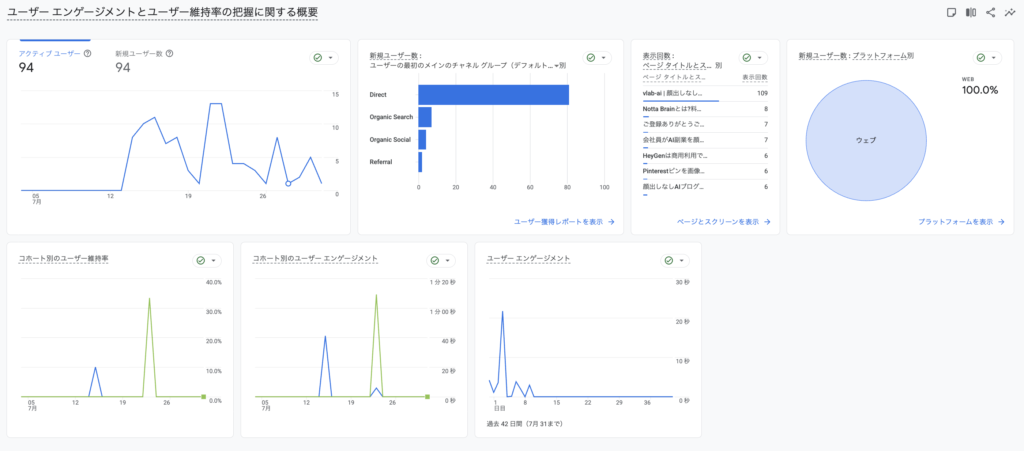The width and height of the screenshot is (1024, 451).
Task: Click the highlighted data point on active users line
Action: [x=288, y=183]
